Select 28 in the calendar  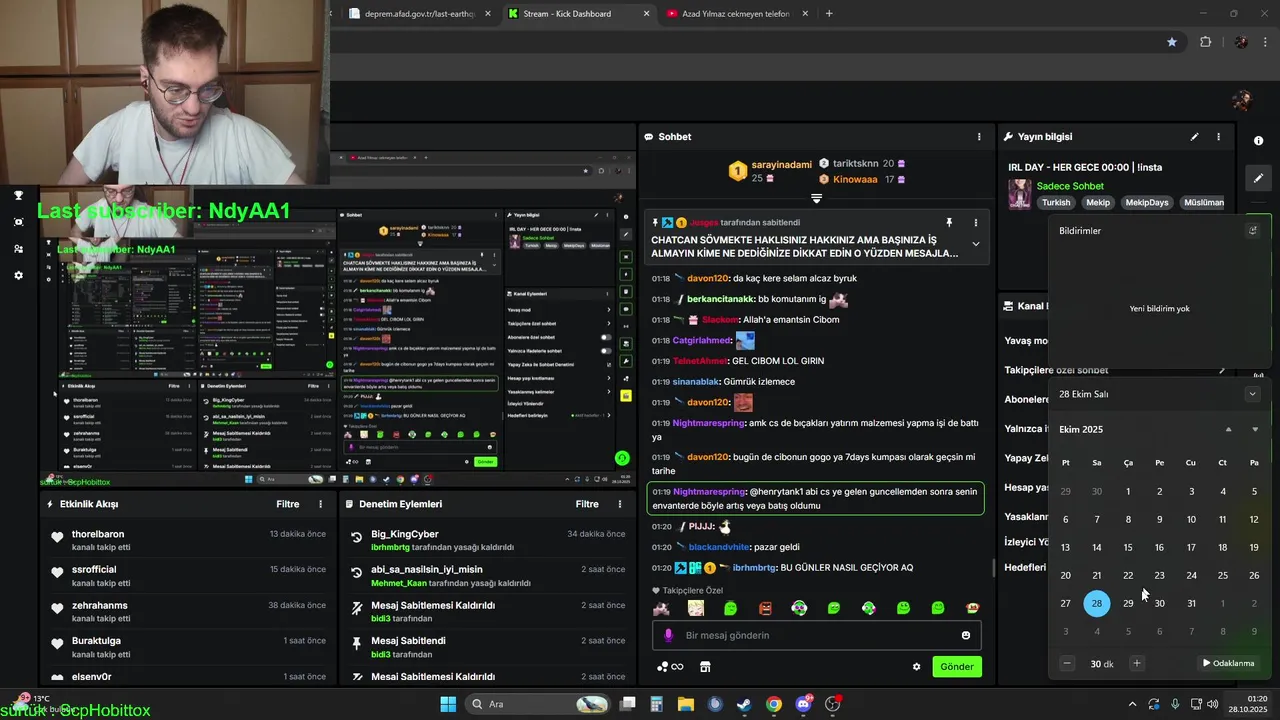(x=1097, y=603)
